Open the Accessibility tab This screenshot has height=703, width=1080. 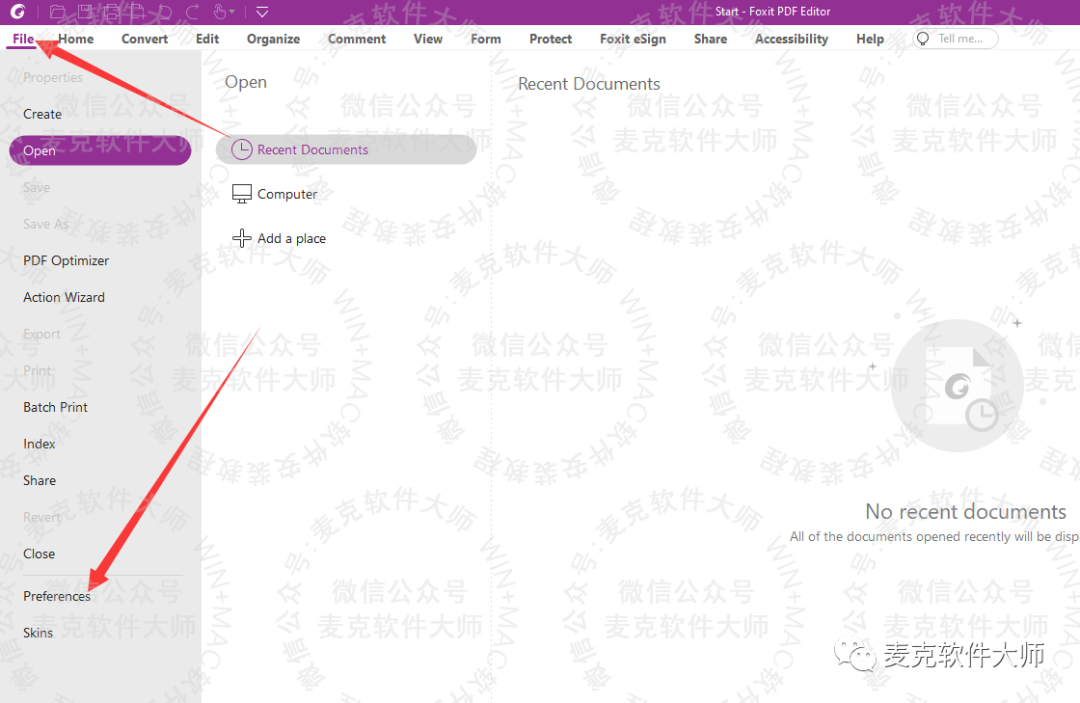tap(791, 39)
